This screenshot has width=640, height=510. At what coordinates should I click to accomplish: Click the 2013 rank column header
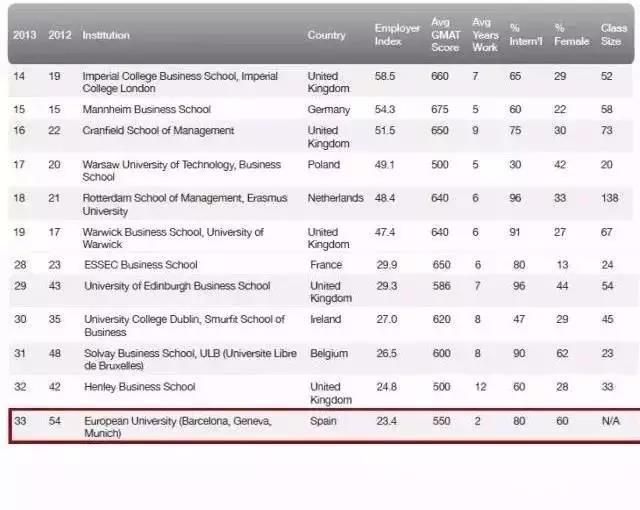pyautogui.click(x=24, y=35)
